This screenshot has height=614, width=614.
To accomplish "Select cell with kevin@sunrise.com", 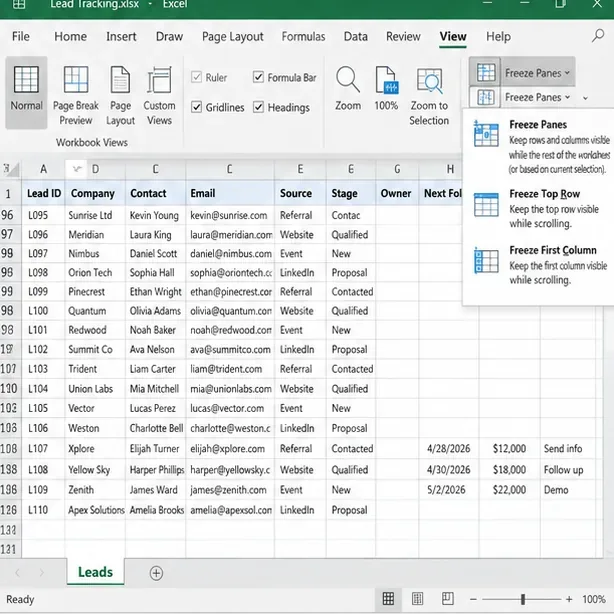I will tap(230, 215).
